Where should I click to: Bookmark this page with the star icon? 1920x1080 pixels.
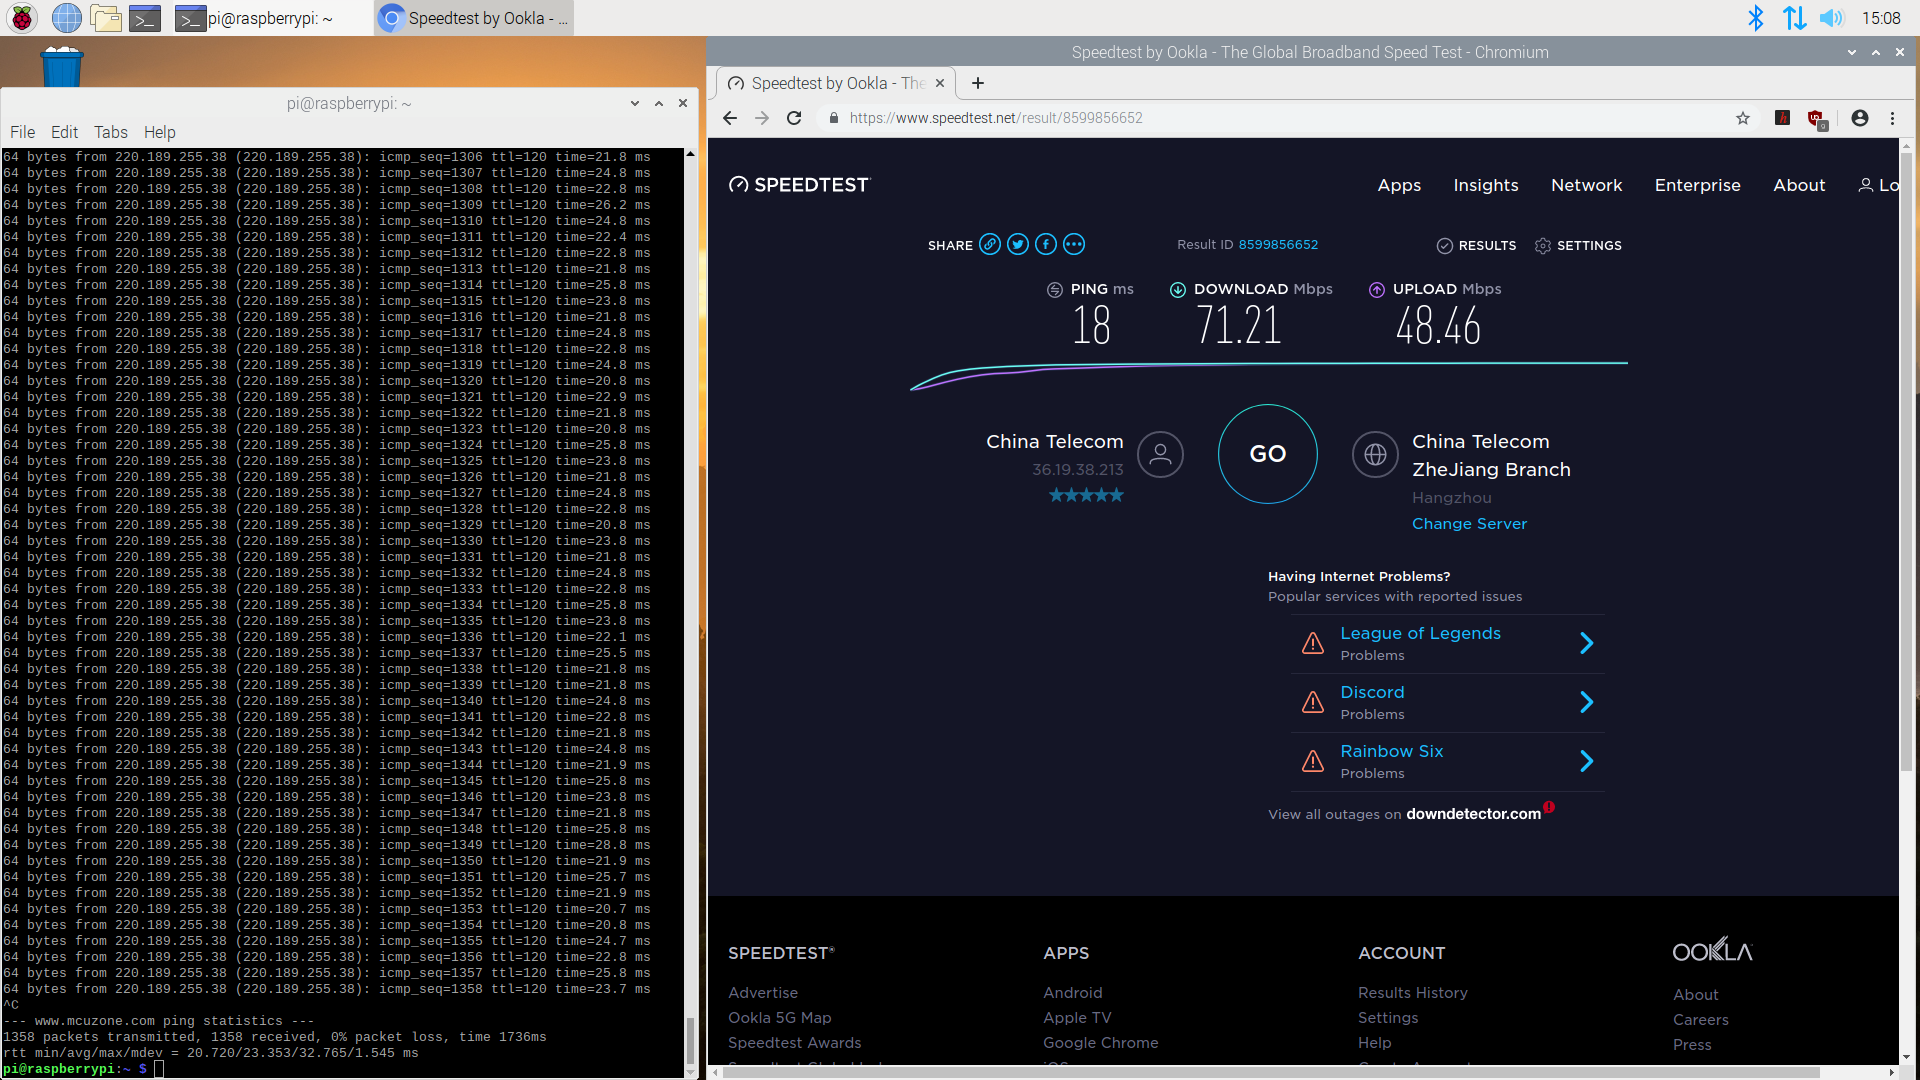pos(1743,118)
